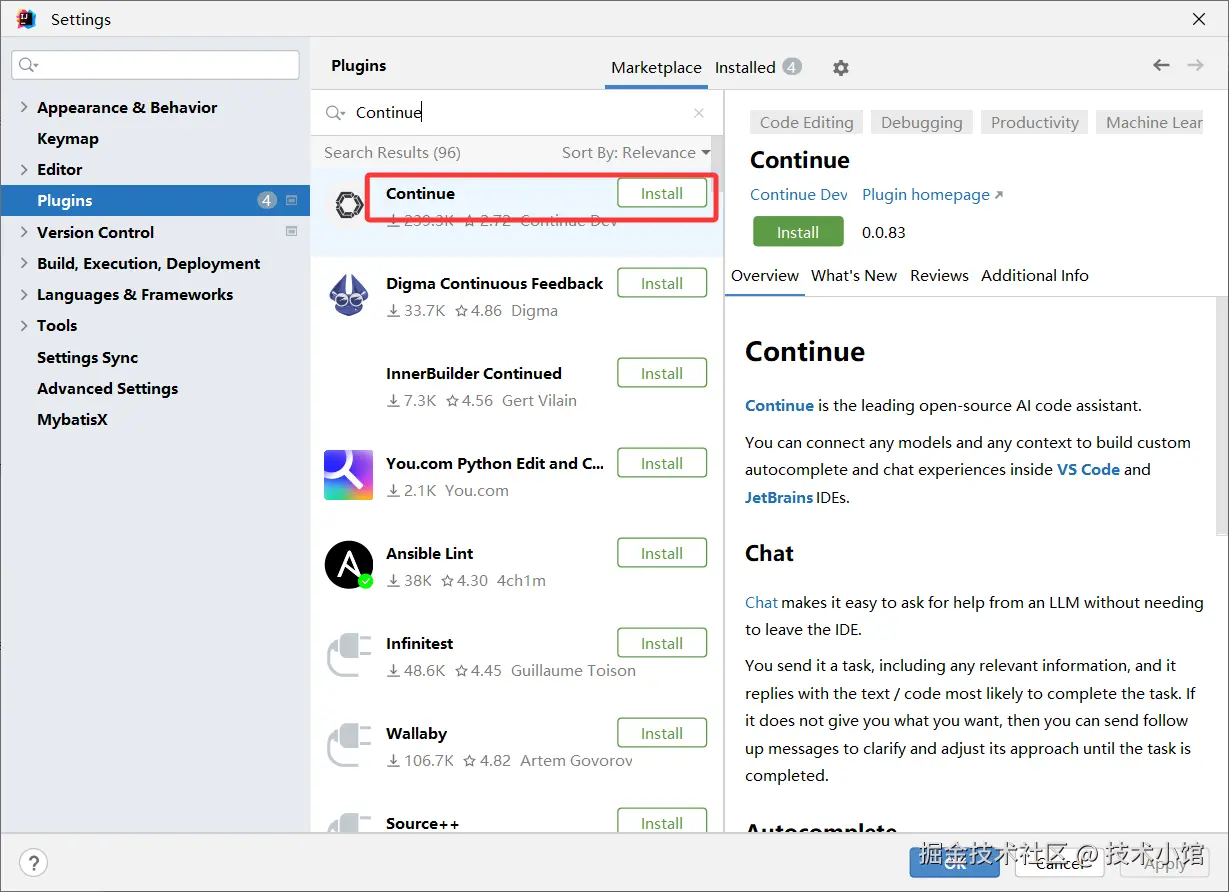Screen dimensions: 1229x892
Task: Expand Languages & Frameworks node
Action: [x=24, y=294]
